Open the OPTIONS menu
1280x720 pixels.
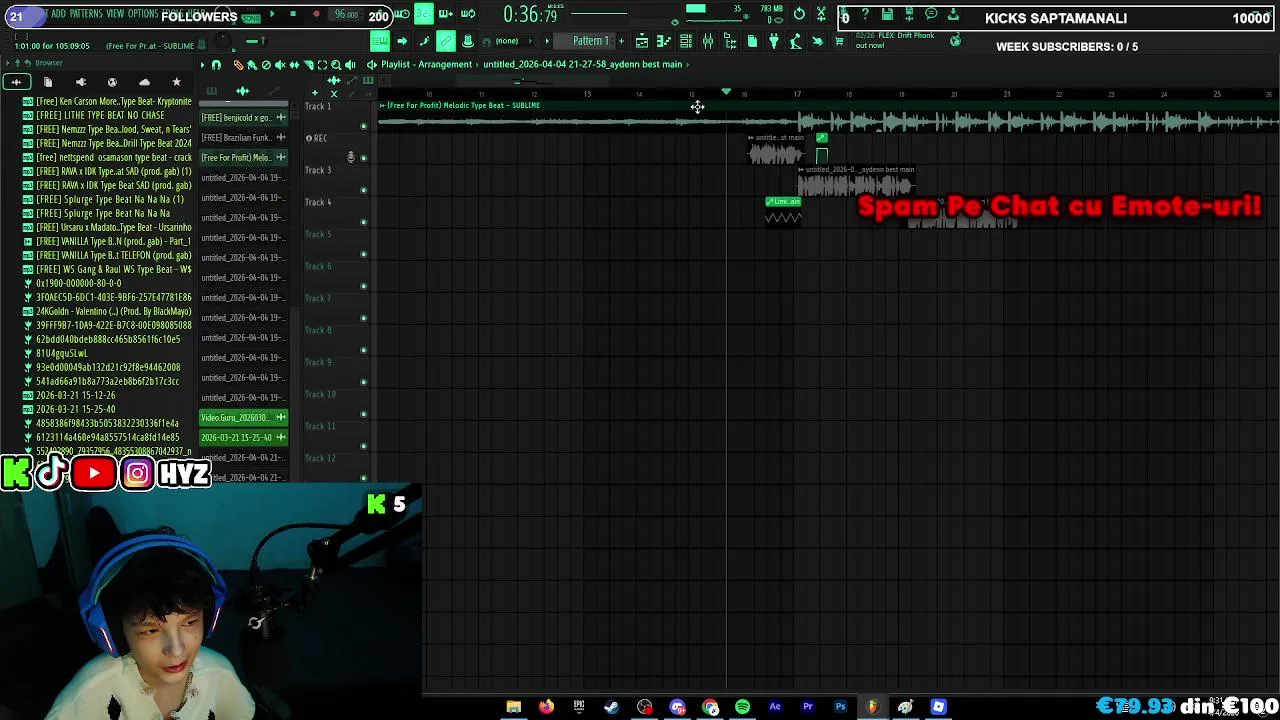tap(143, 14)
